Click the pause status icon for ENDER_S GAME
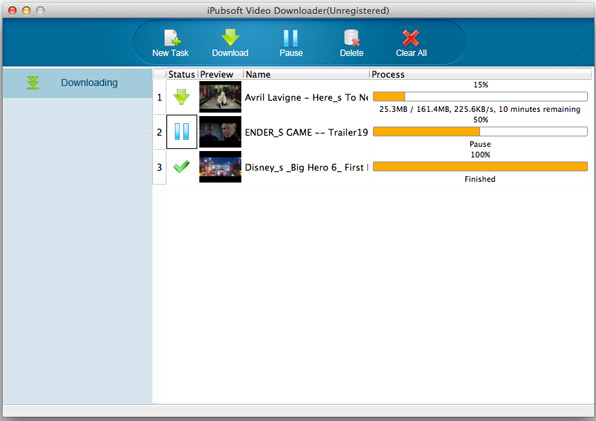This screenshot has height=421, width=596. coord(182,131)
